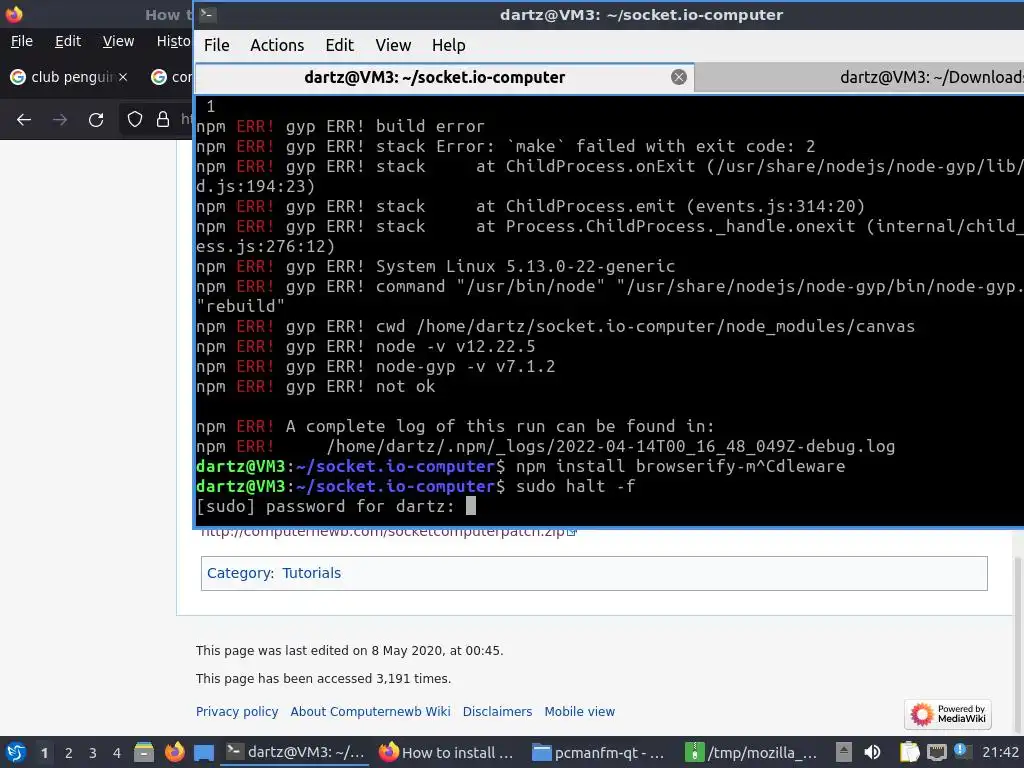The height and width of the screenshot is (768, 1024).
Task: Click the site security padlock icon
Action: tap(163, 119)
